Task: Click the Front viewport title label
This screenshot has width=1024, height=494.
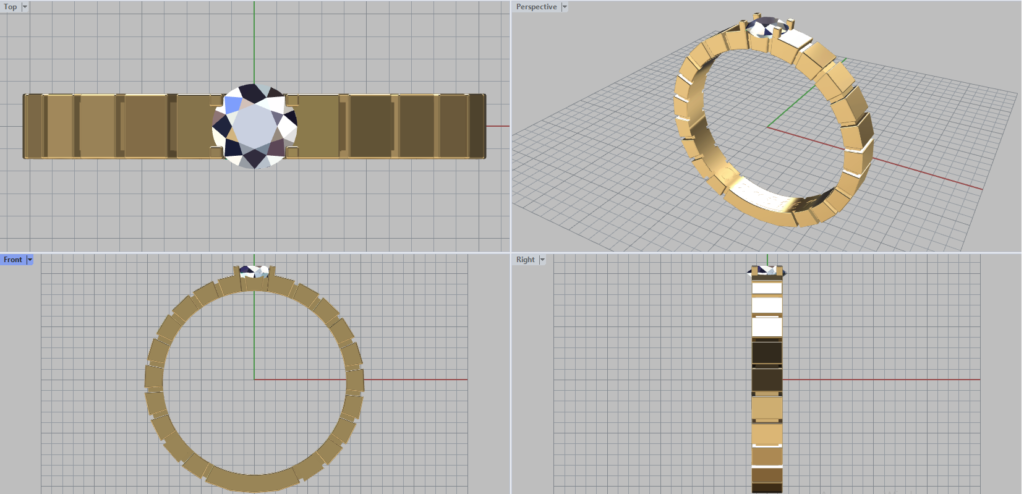Action: 13,260
